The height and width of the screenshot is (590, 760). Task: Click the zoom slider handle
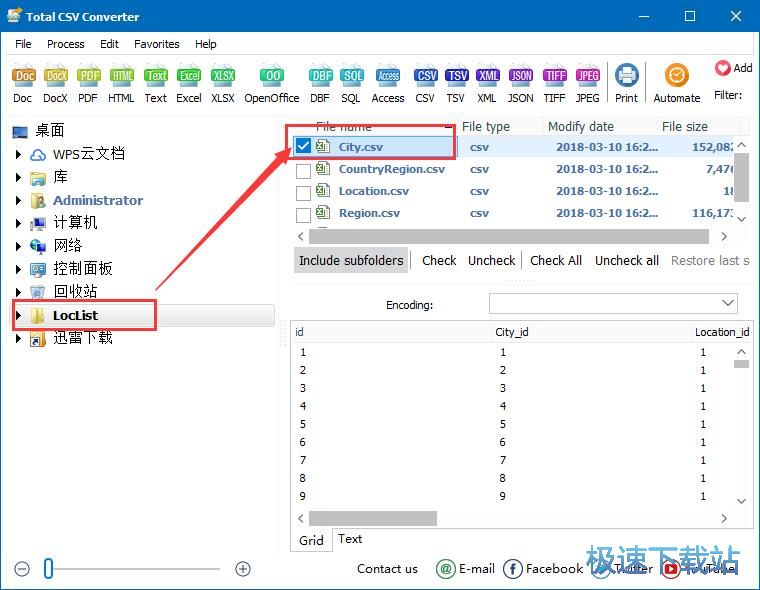(x=48, y=569)
